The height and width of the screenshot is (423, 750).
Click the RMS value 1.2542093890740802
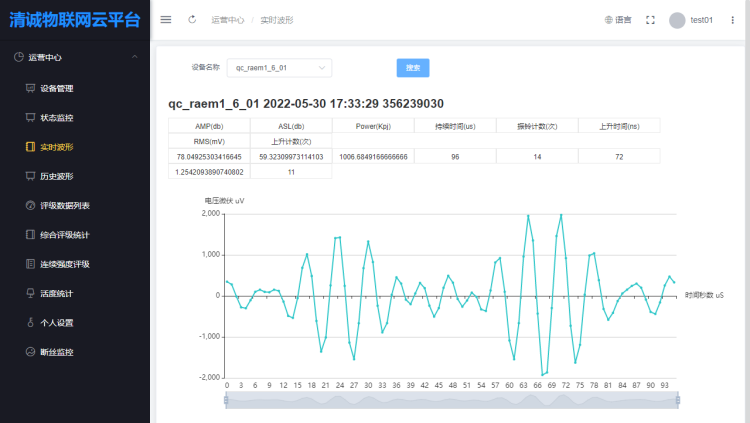coord(209,172)
